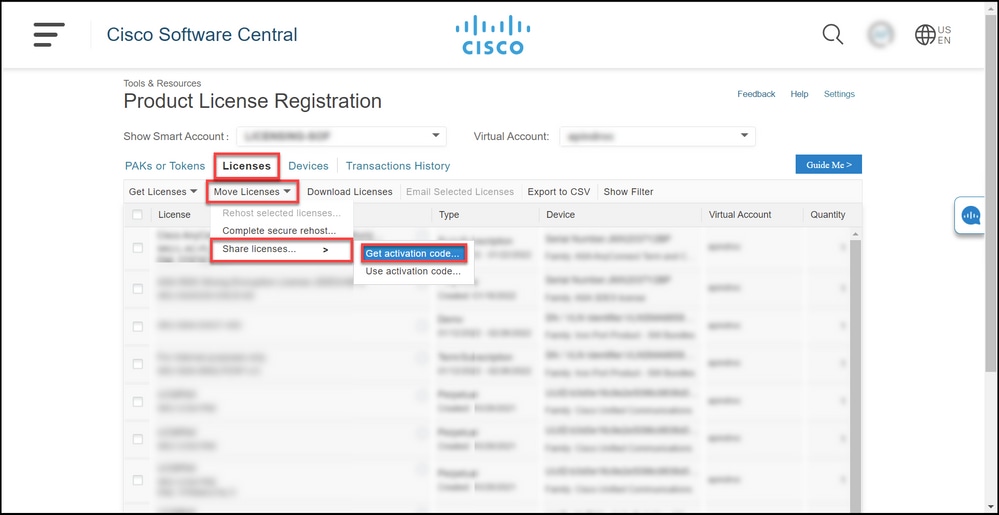
Task: Check the seventh license row checkbox
Action: (138, 480)
